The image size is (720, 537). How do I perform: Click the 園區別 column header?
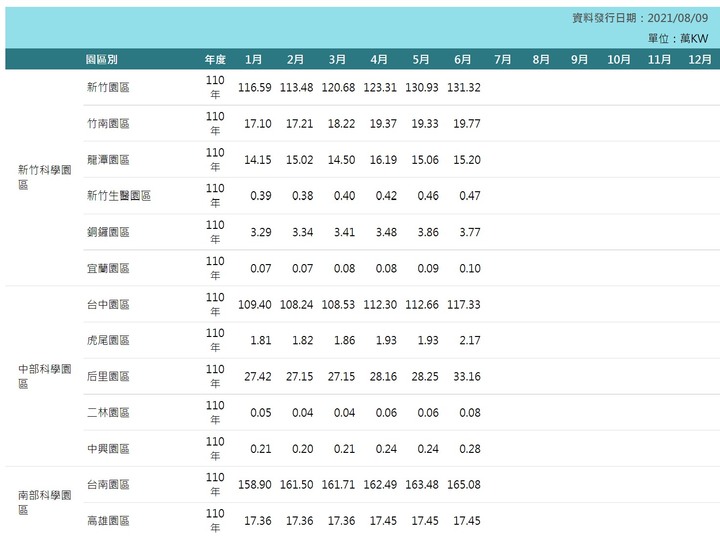[101, 60]
